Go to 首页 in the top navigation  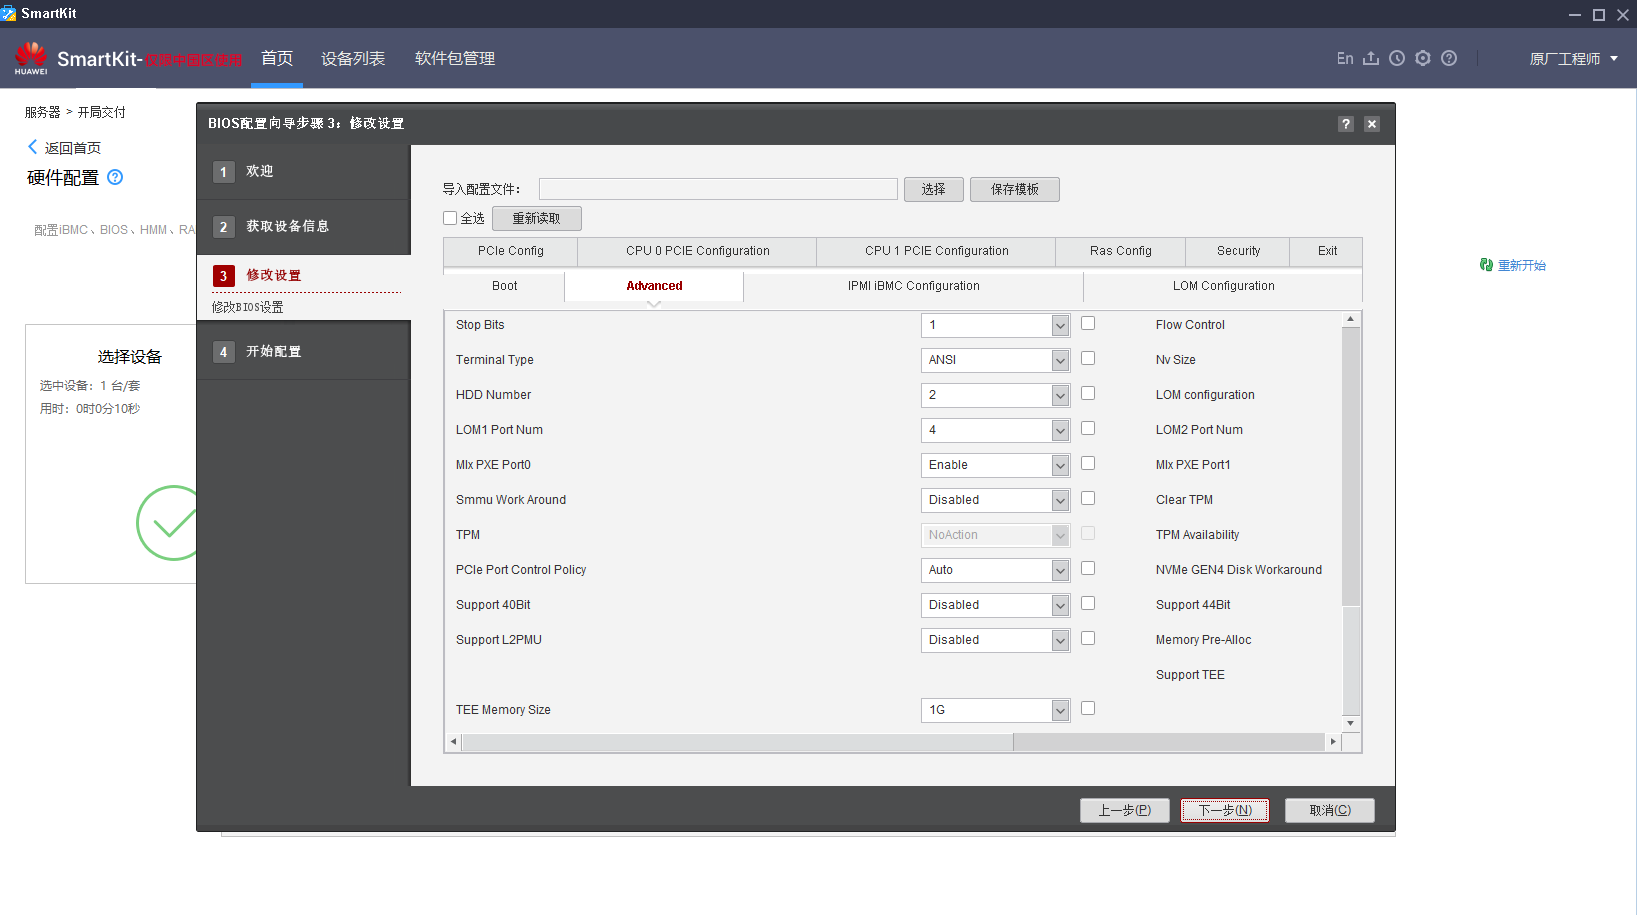click(x=277, y=58)
